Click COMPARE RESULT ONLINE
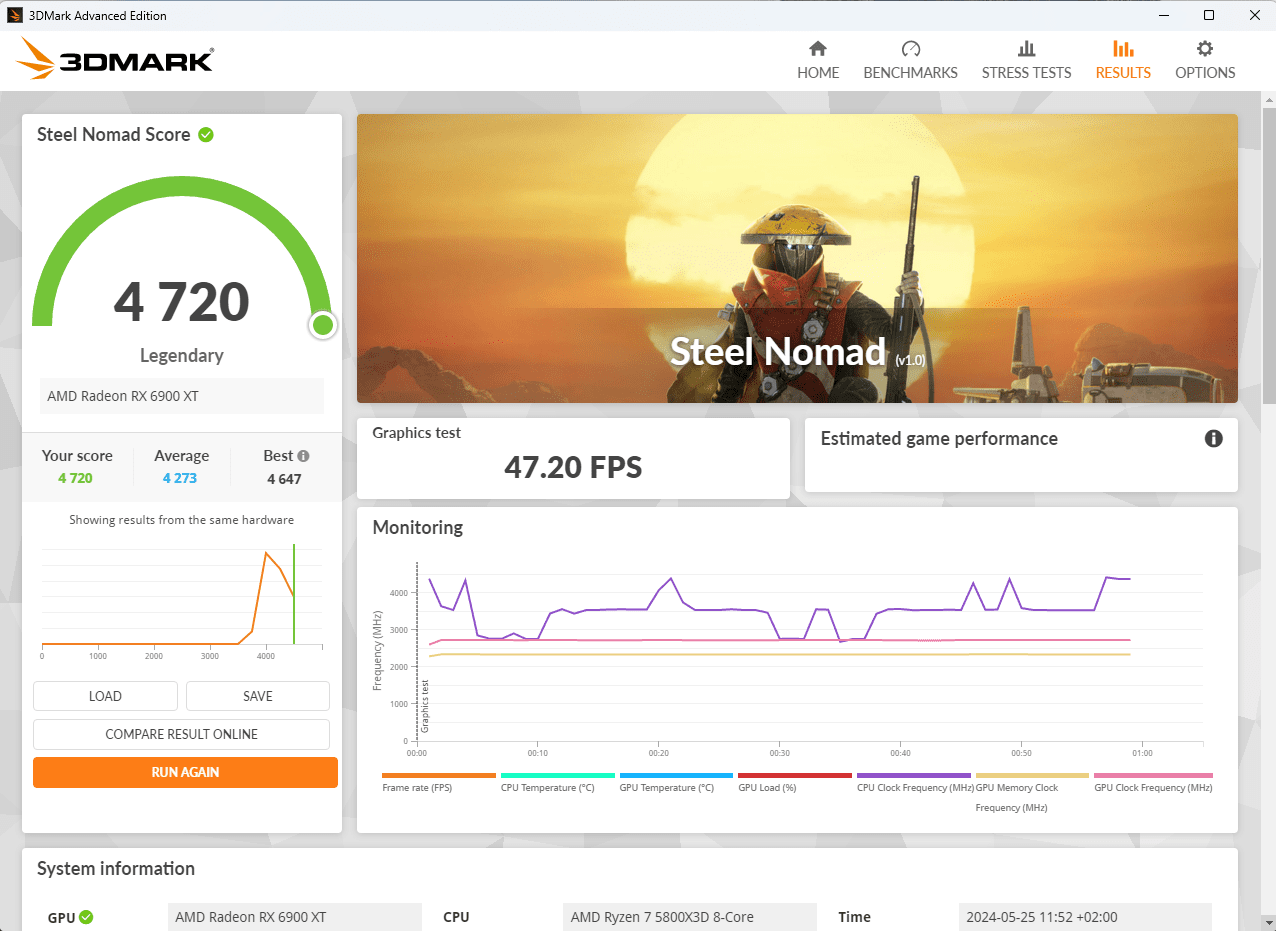The image size is (1276, 931). pos(181,734)
